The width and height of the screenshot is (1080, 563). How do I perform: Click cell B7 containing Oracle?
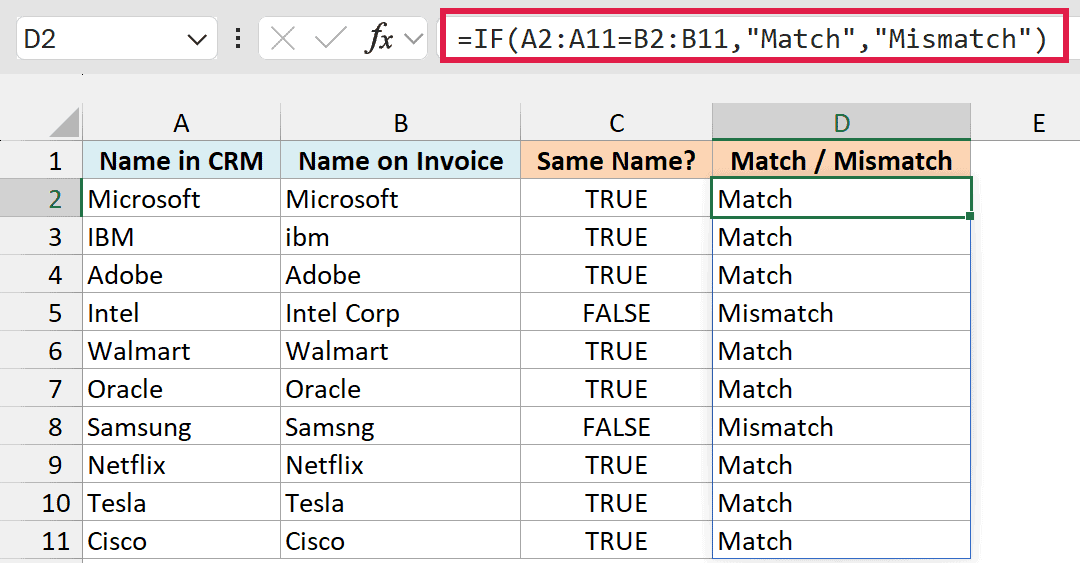click(x=400, y=388)
